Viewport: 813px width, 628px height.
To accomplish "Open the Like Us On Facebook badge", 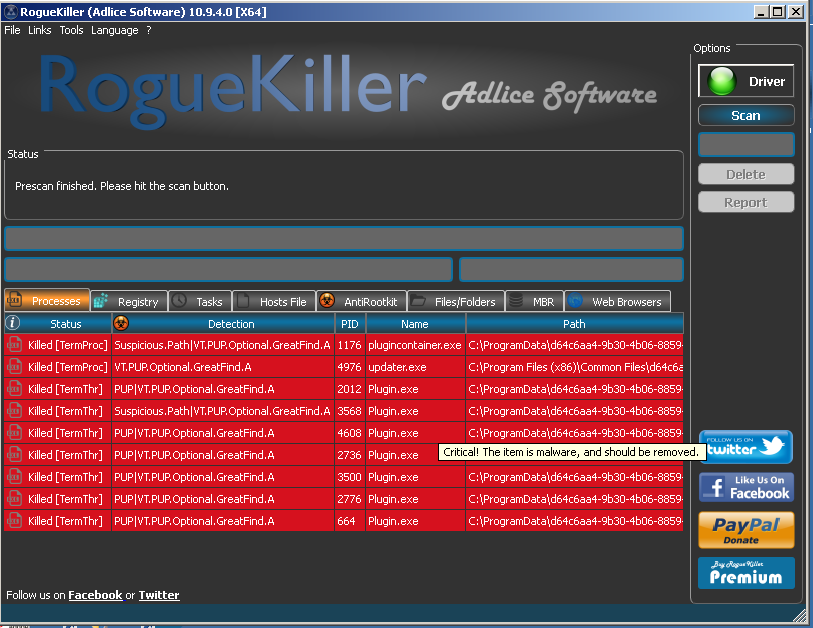I will (x=746, y=487).
